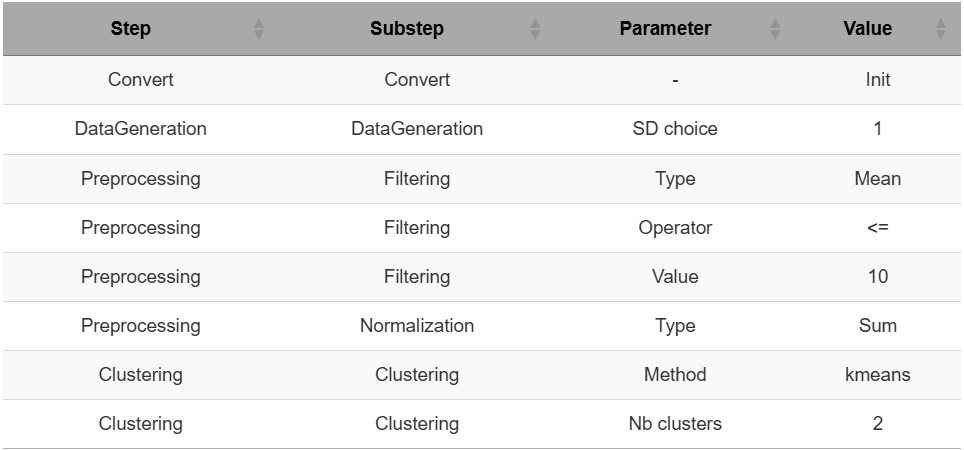Sort table by Value column arrows

point(941,29)
